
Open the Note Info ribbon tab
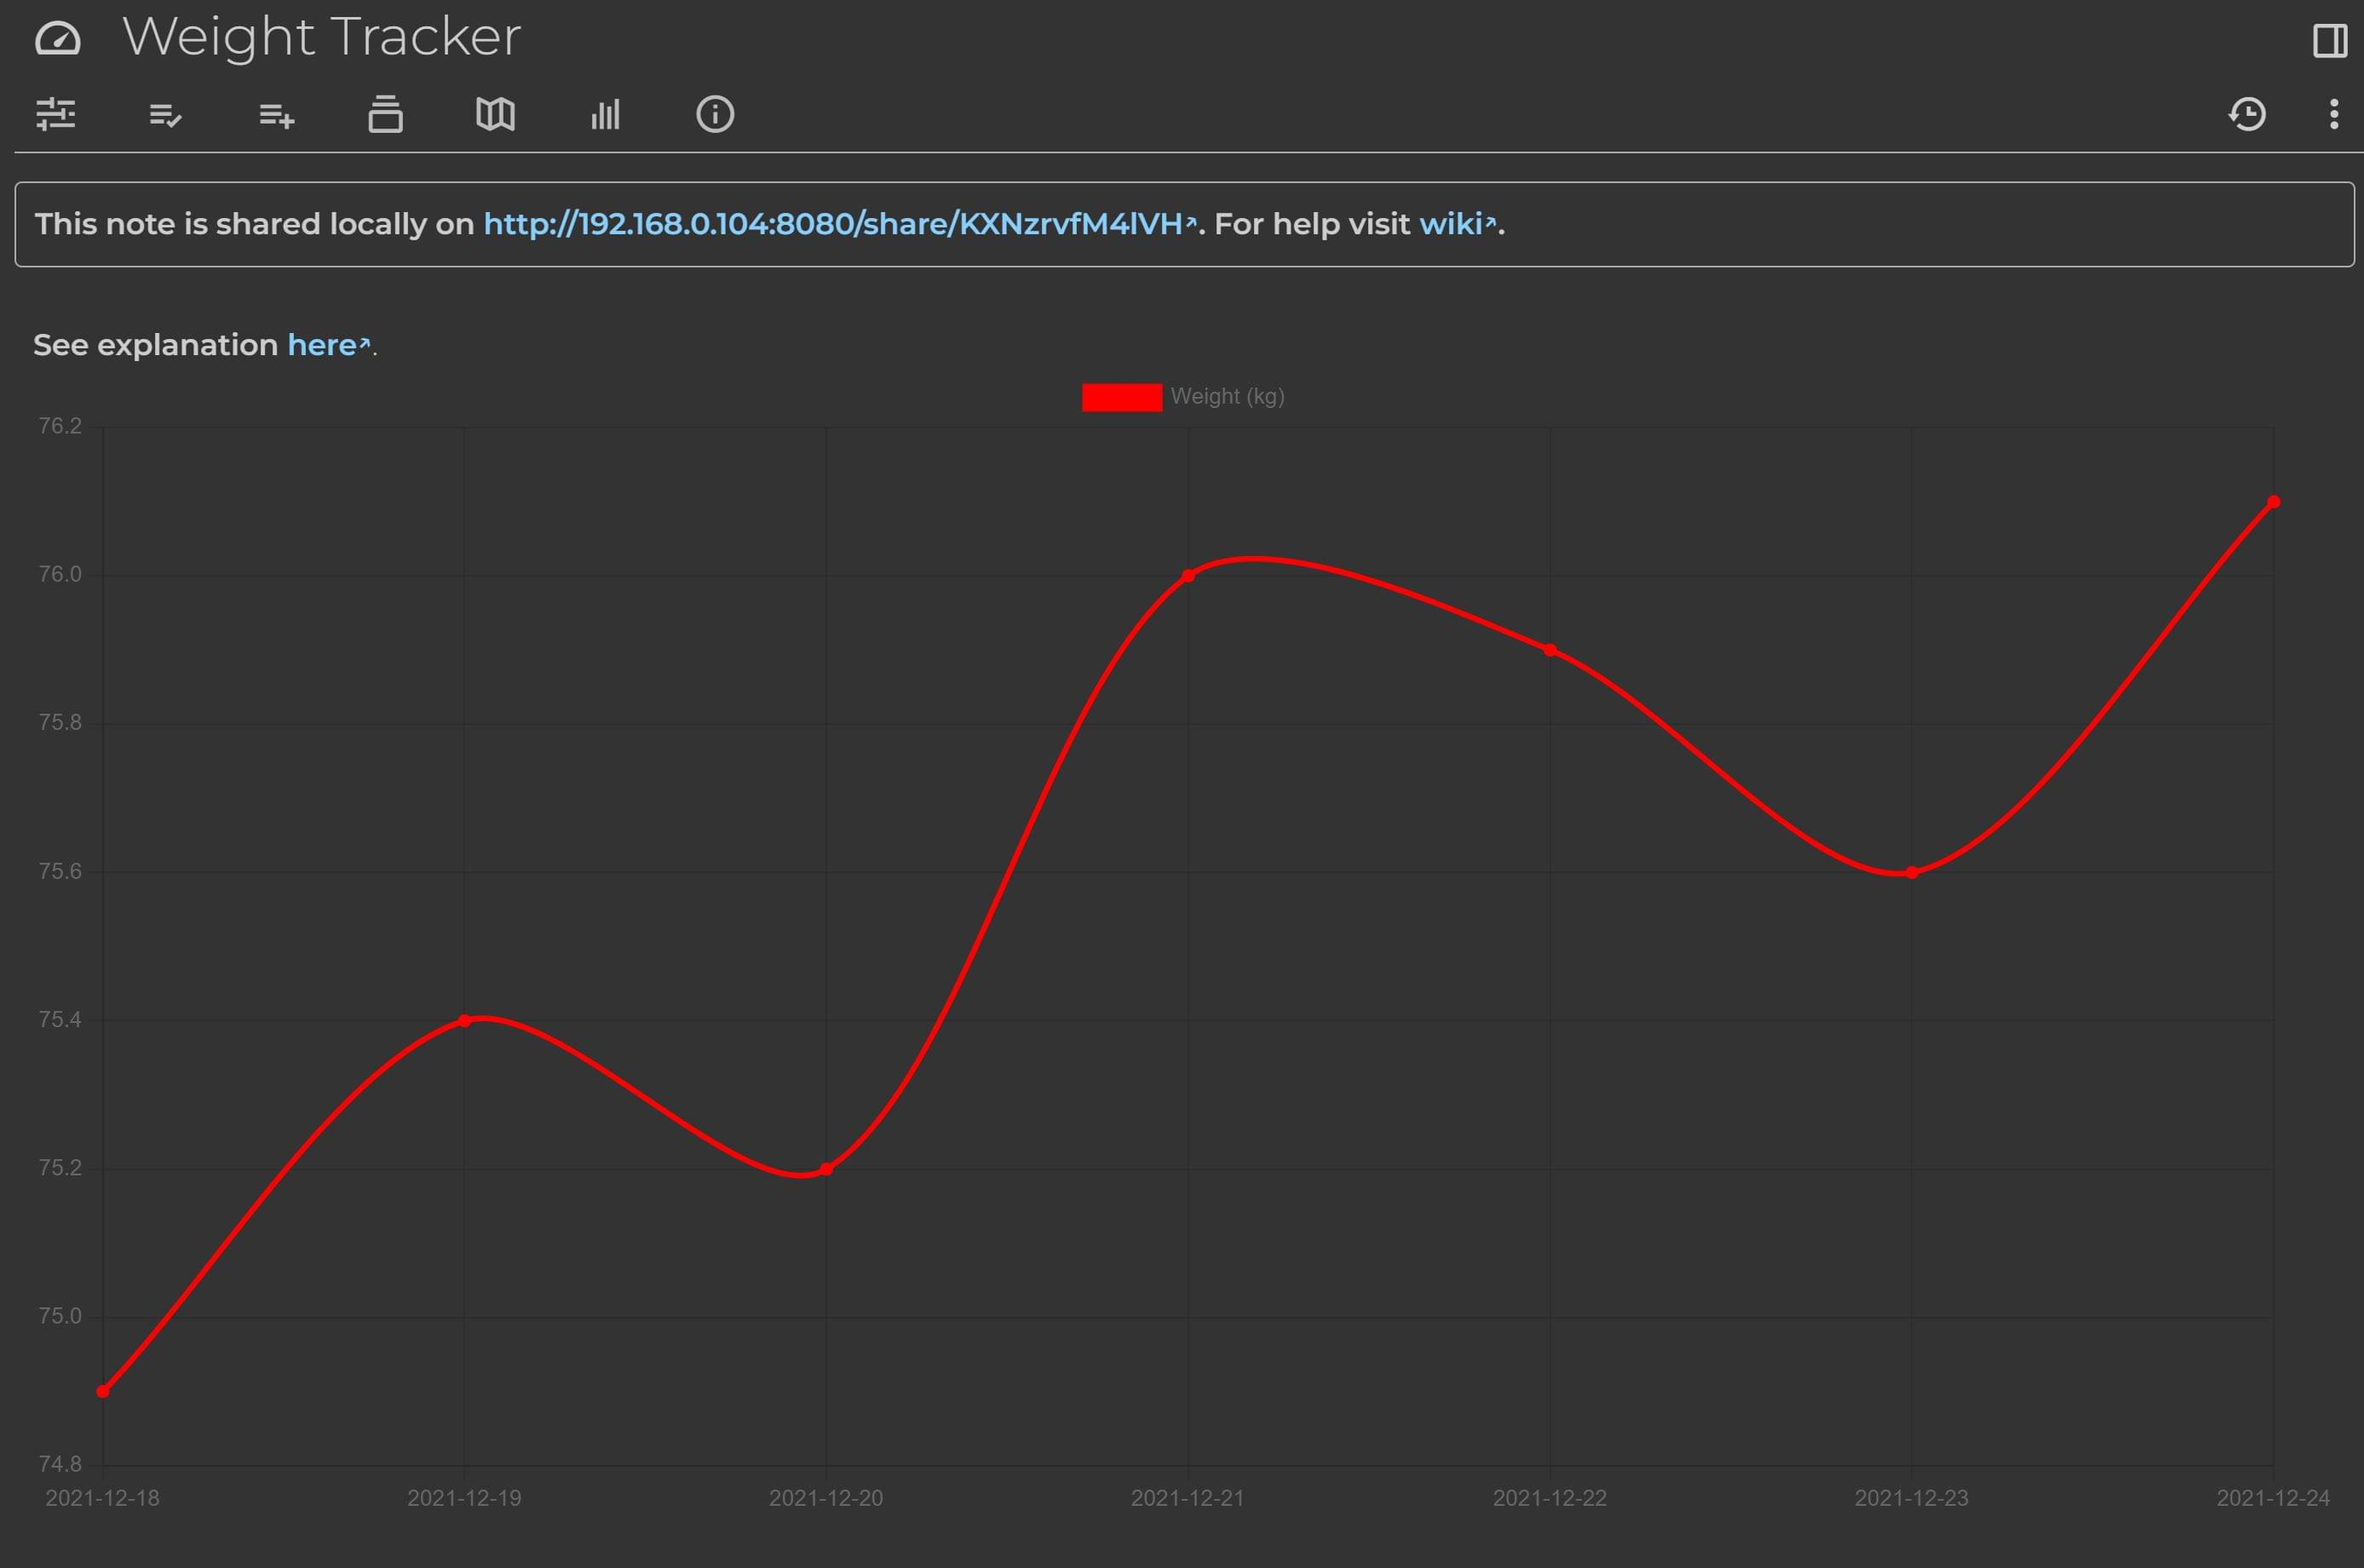click(715, 114)
